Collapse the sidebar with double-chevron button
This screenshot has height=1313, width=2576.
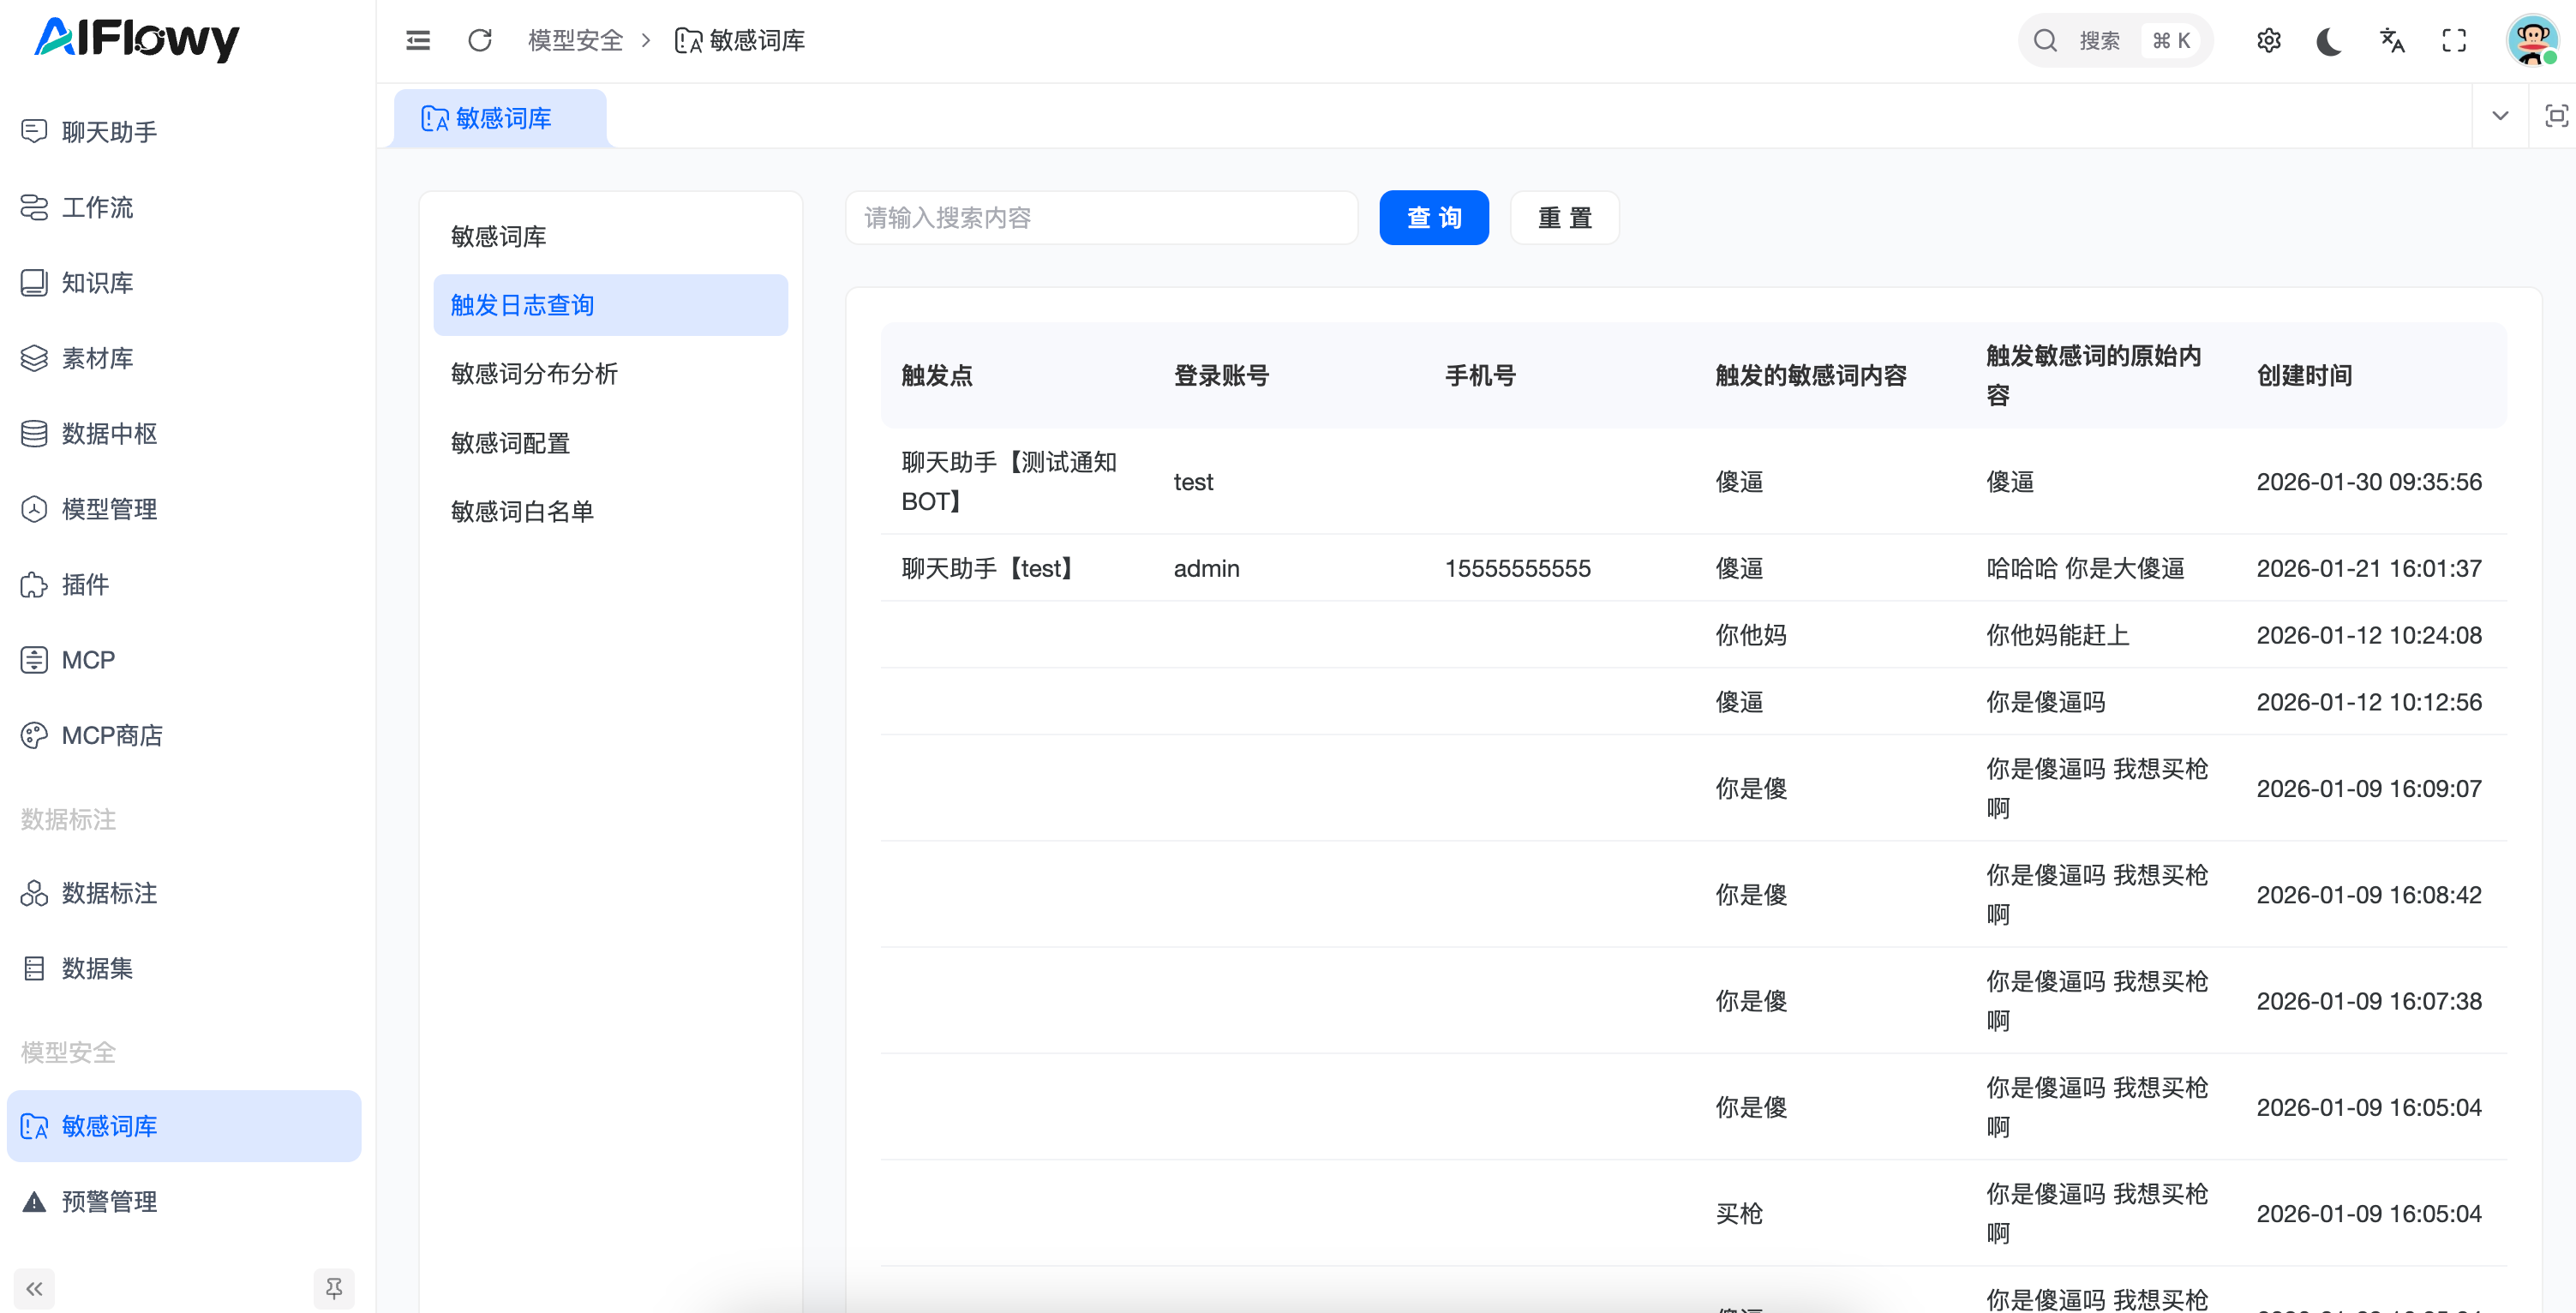point(34,1288)
